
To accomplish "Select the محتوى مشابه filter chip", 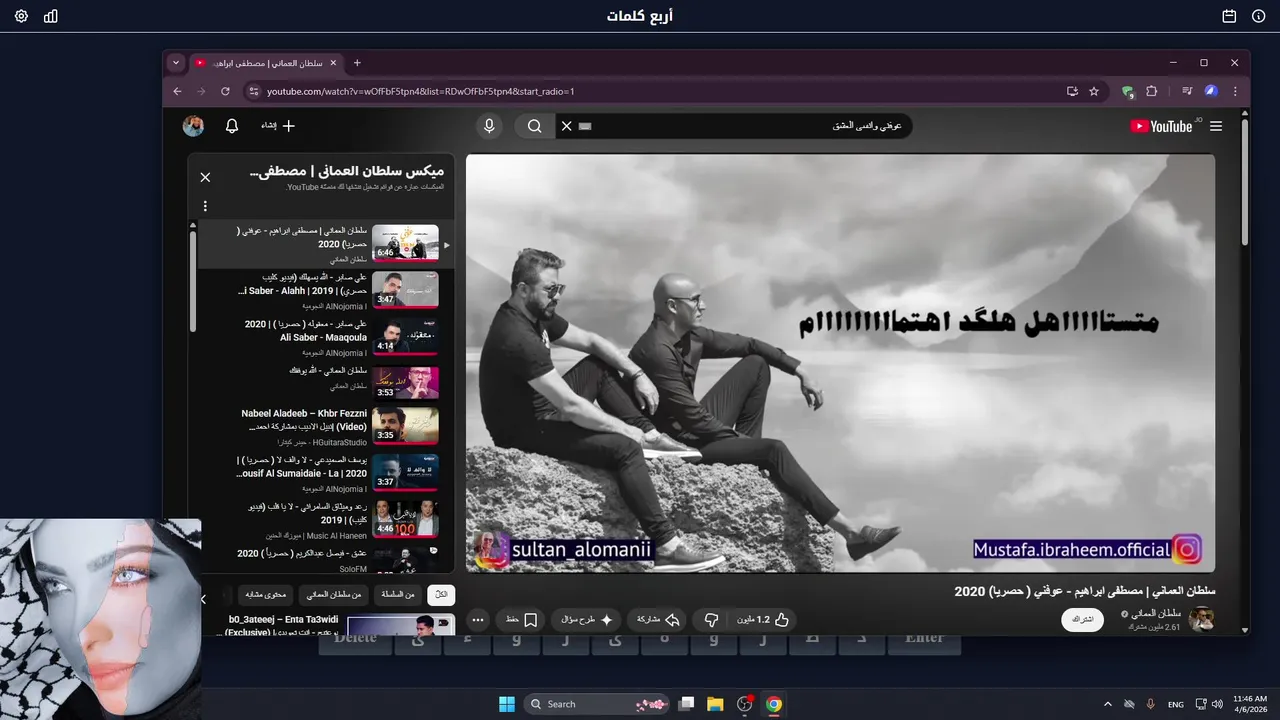I will (267, 595).
